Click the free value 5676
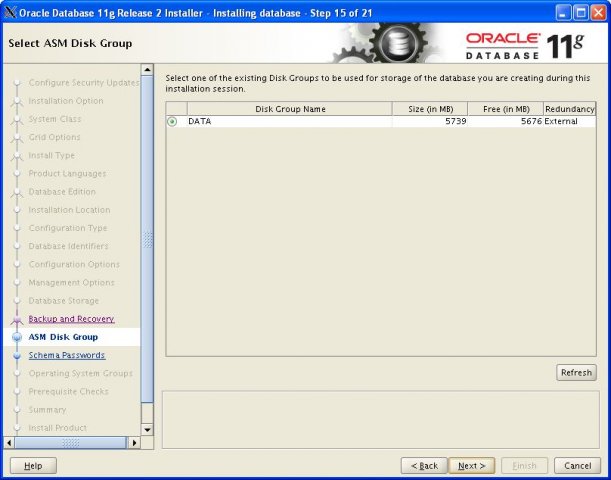 (x=532, y=122)
